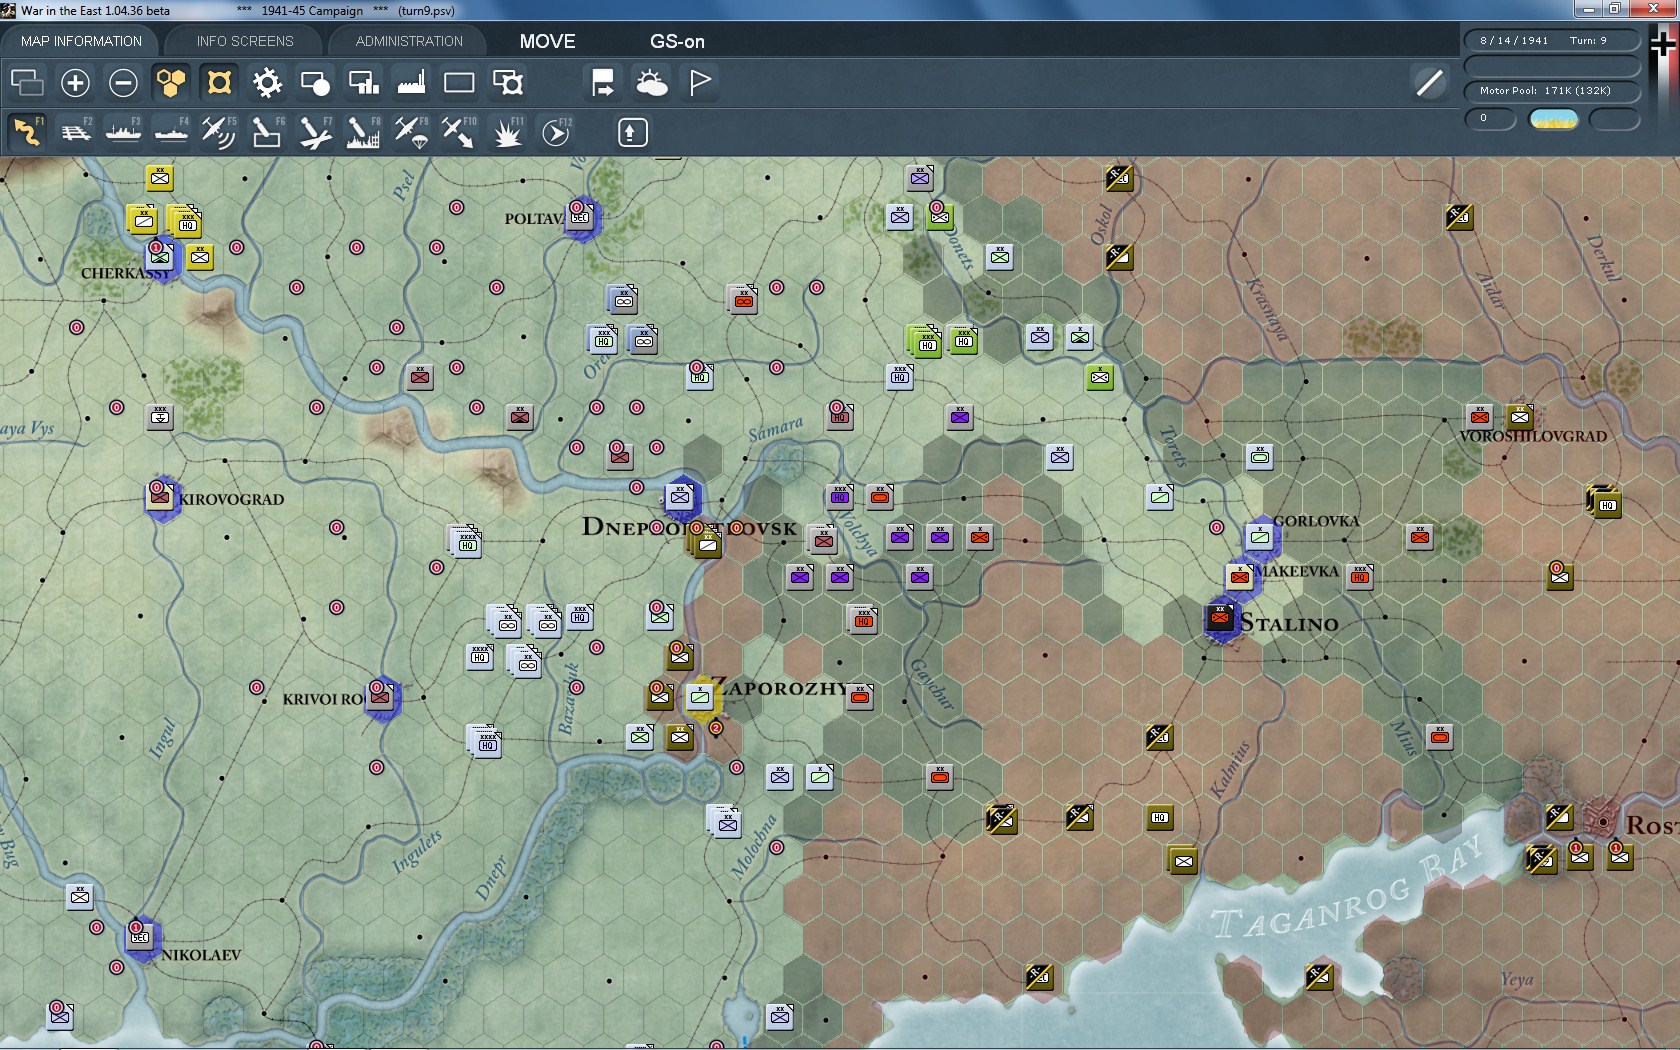
Task: Click the Taganrog Bay label
Action: click(1347, 889)
